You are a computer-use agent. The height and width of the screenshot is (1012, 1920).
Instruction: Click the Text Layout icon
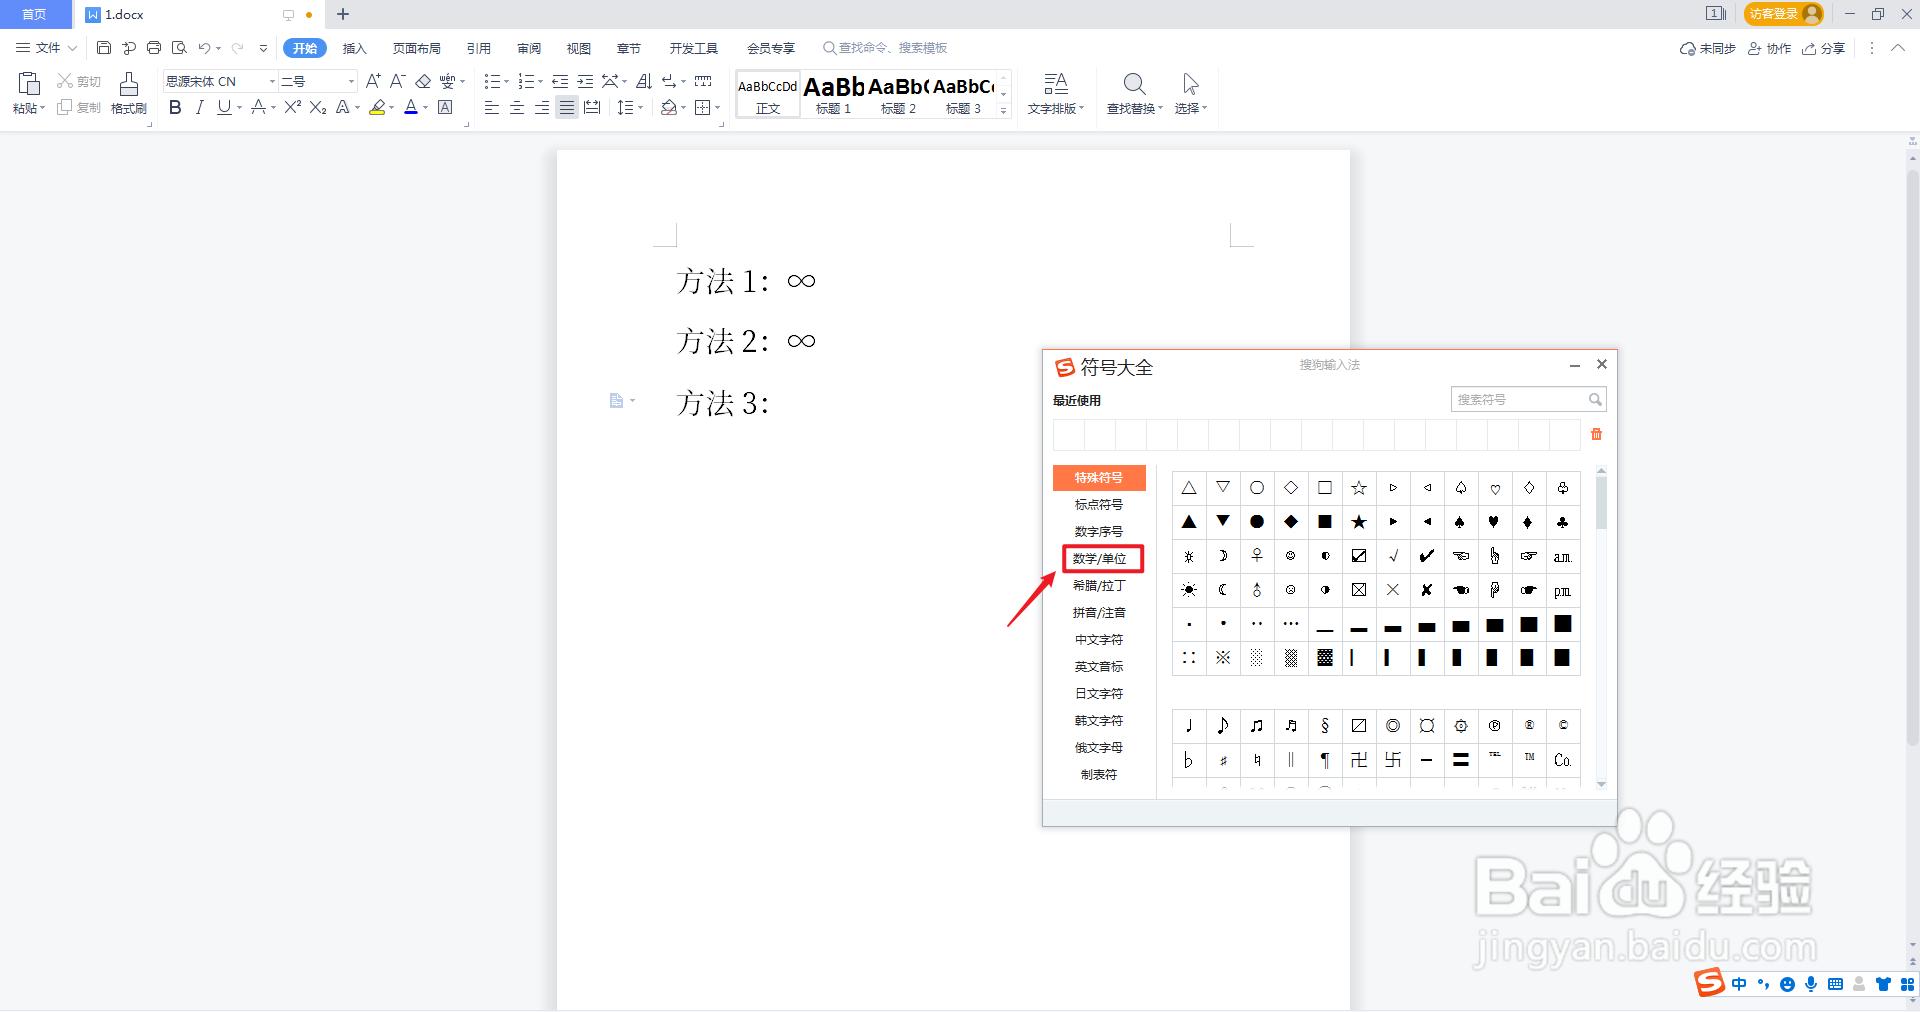(x=1055, y=84)
